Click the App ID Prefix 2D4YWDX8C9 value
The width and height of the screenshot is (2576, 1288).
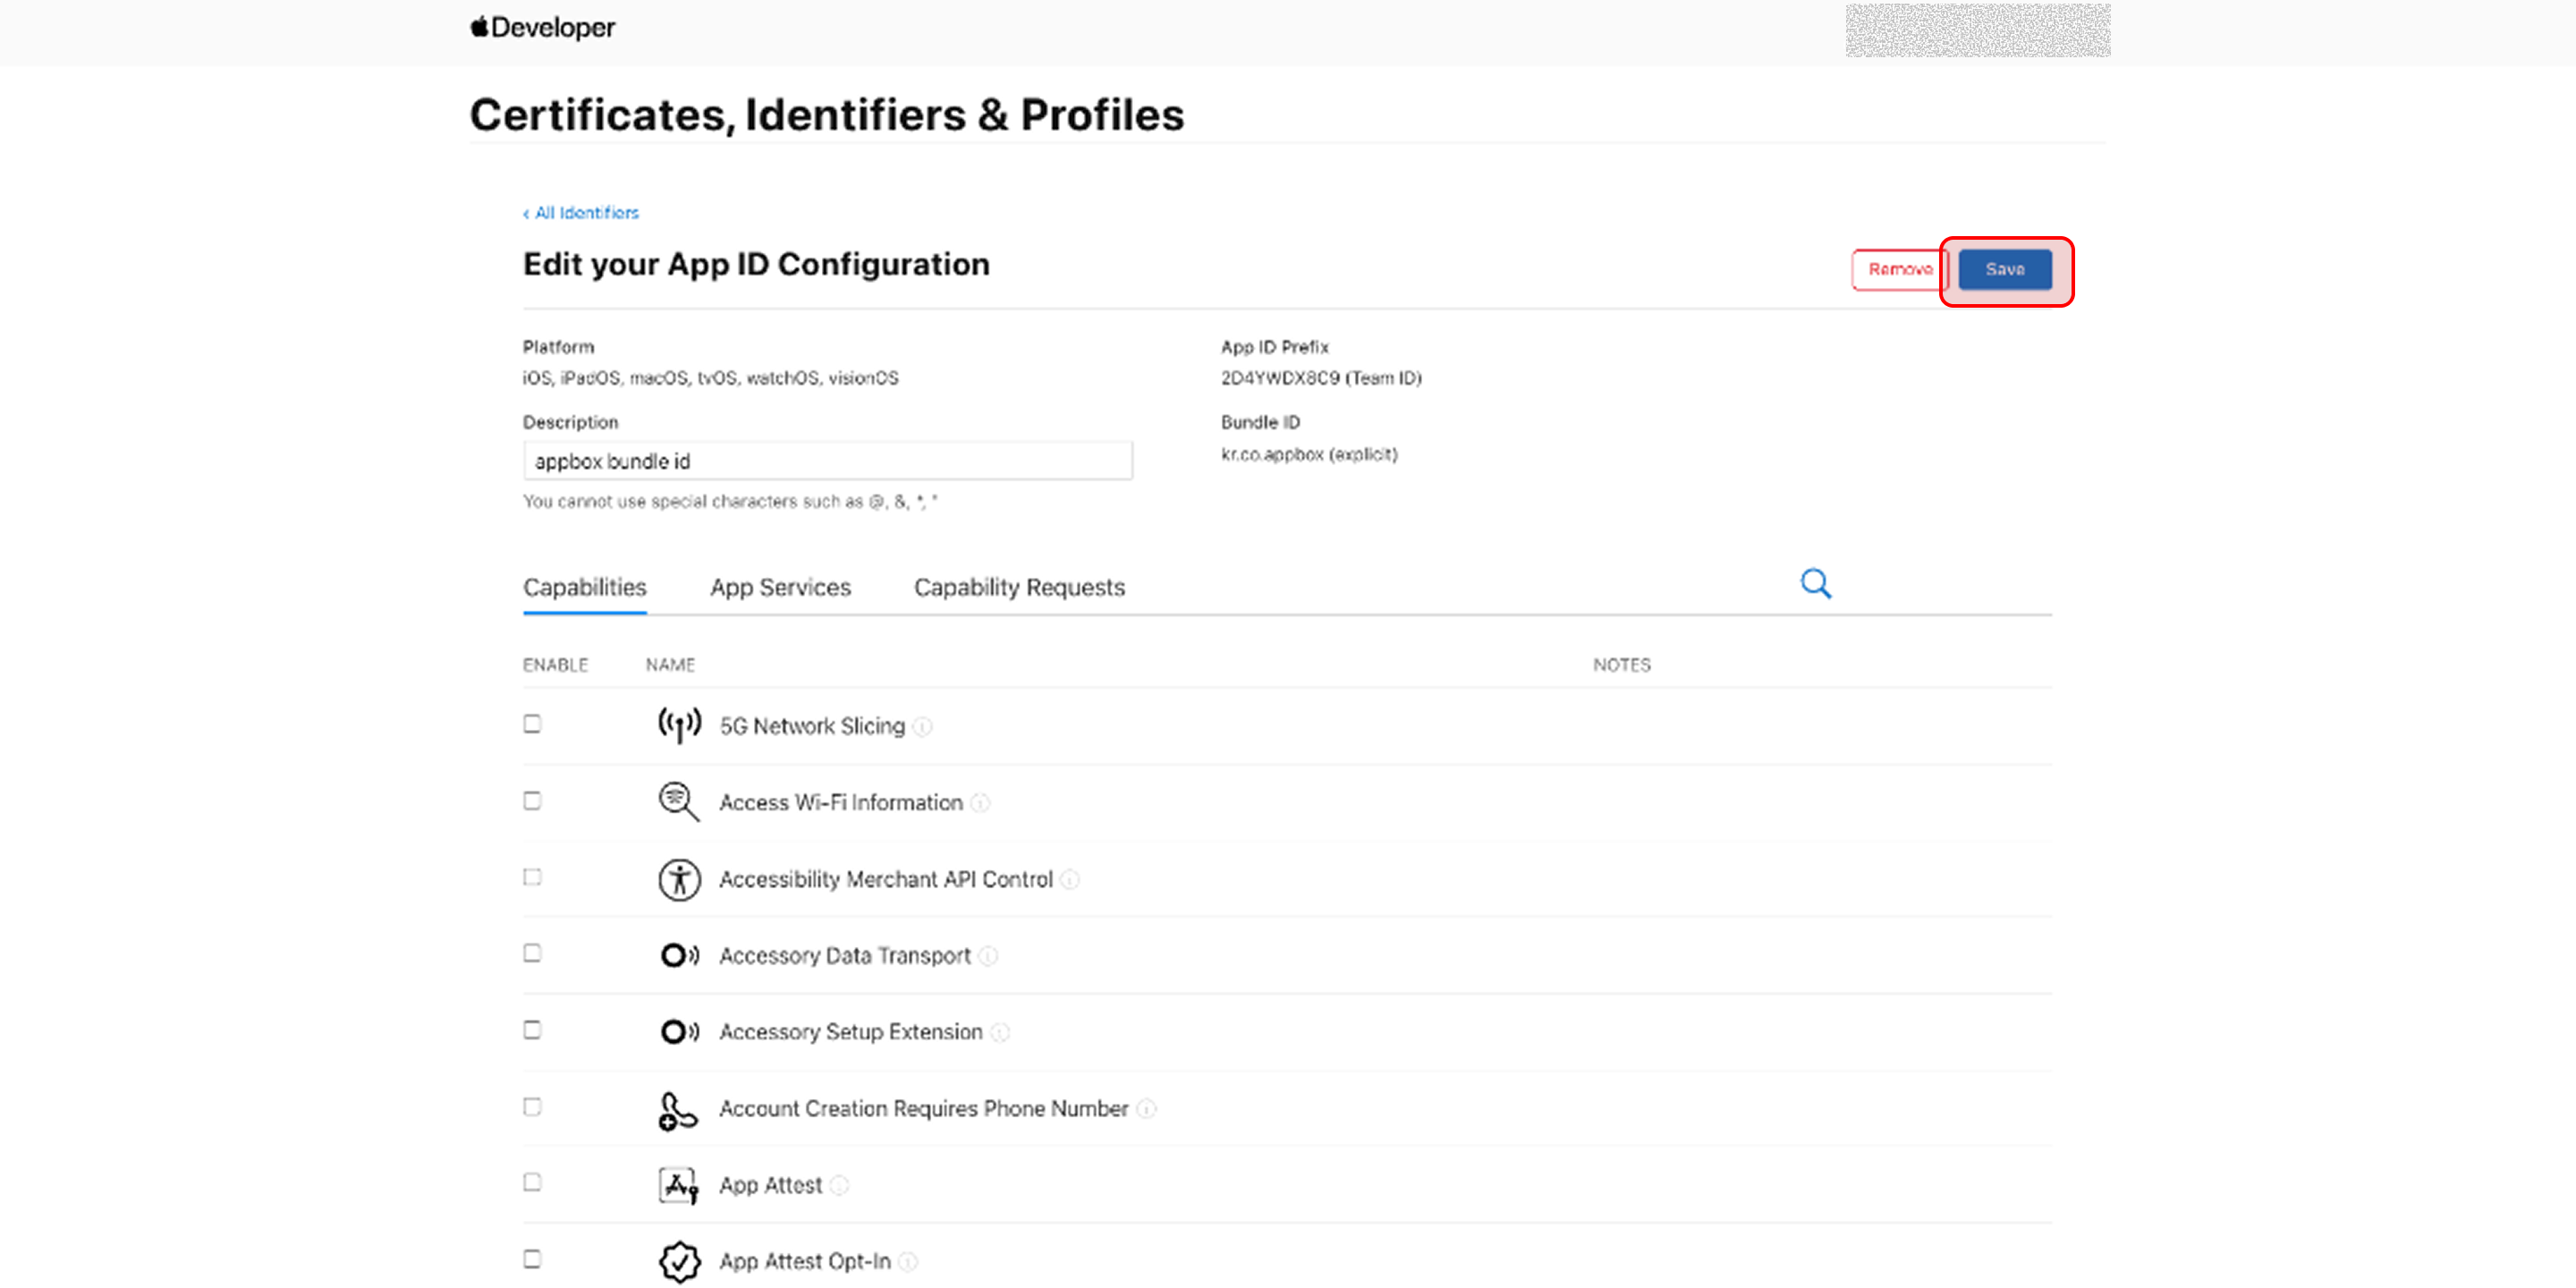(1320, 378)
